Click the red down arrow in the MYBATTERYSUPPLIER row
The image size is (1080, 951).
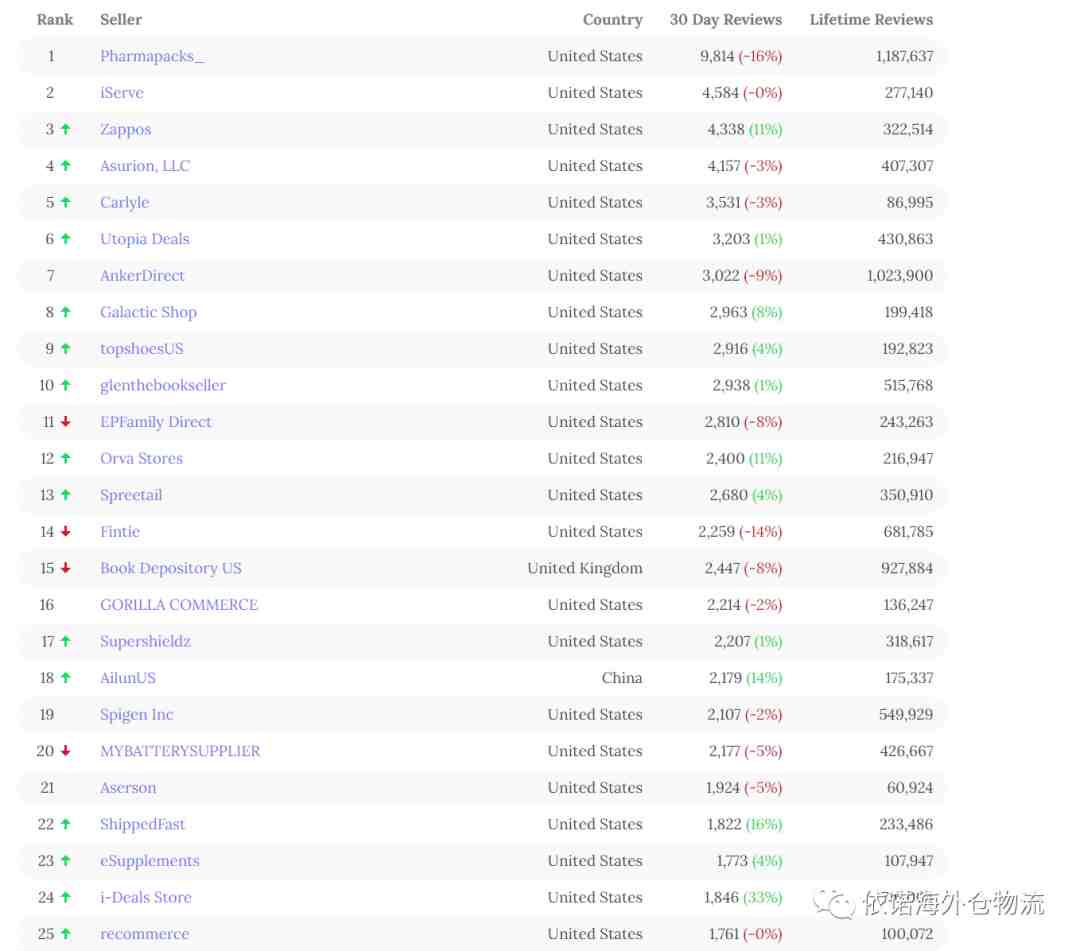click(x=65, y=751)
